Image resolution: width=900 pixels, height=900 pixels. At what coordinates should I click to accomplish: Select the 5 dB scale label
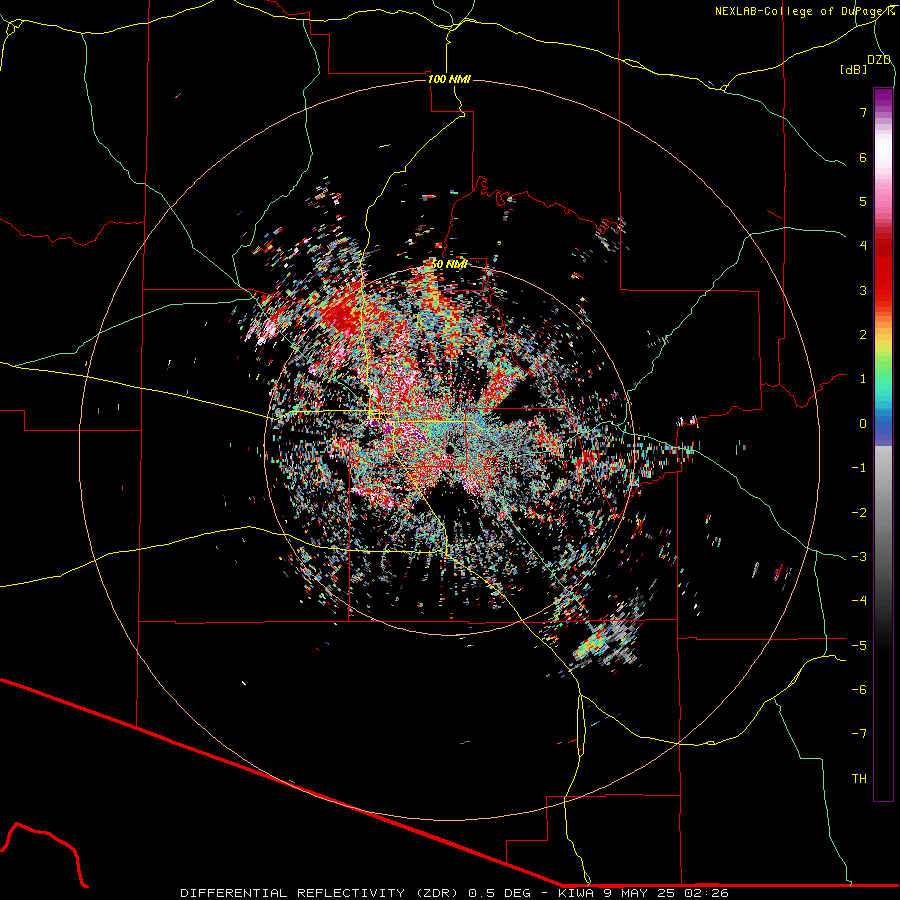tap(863, 201)
